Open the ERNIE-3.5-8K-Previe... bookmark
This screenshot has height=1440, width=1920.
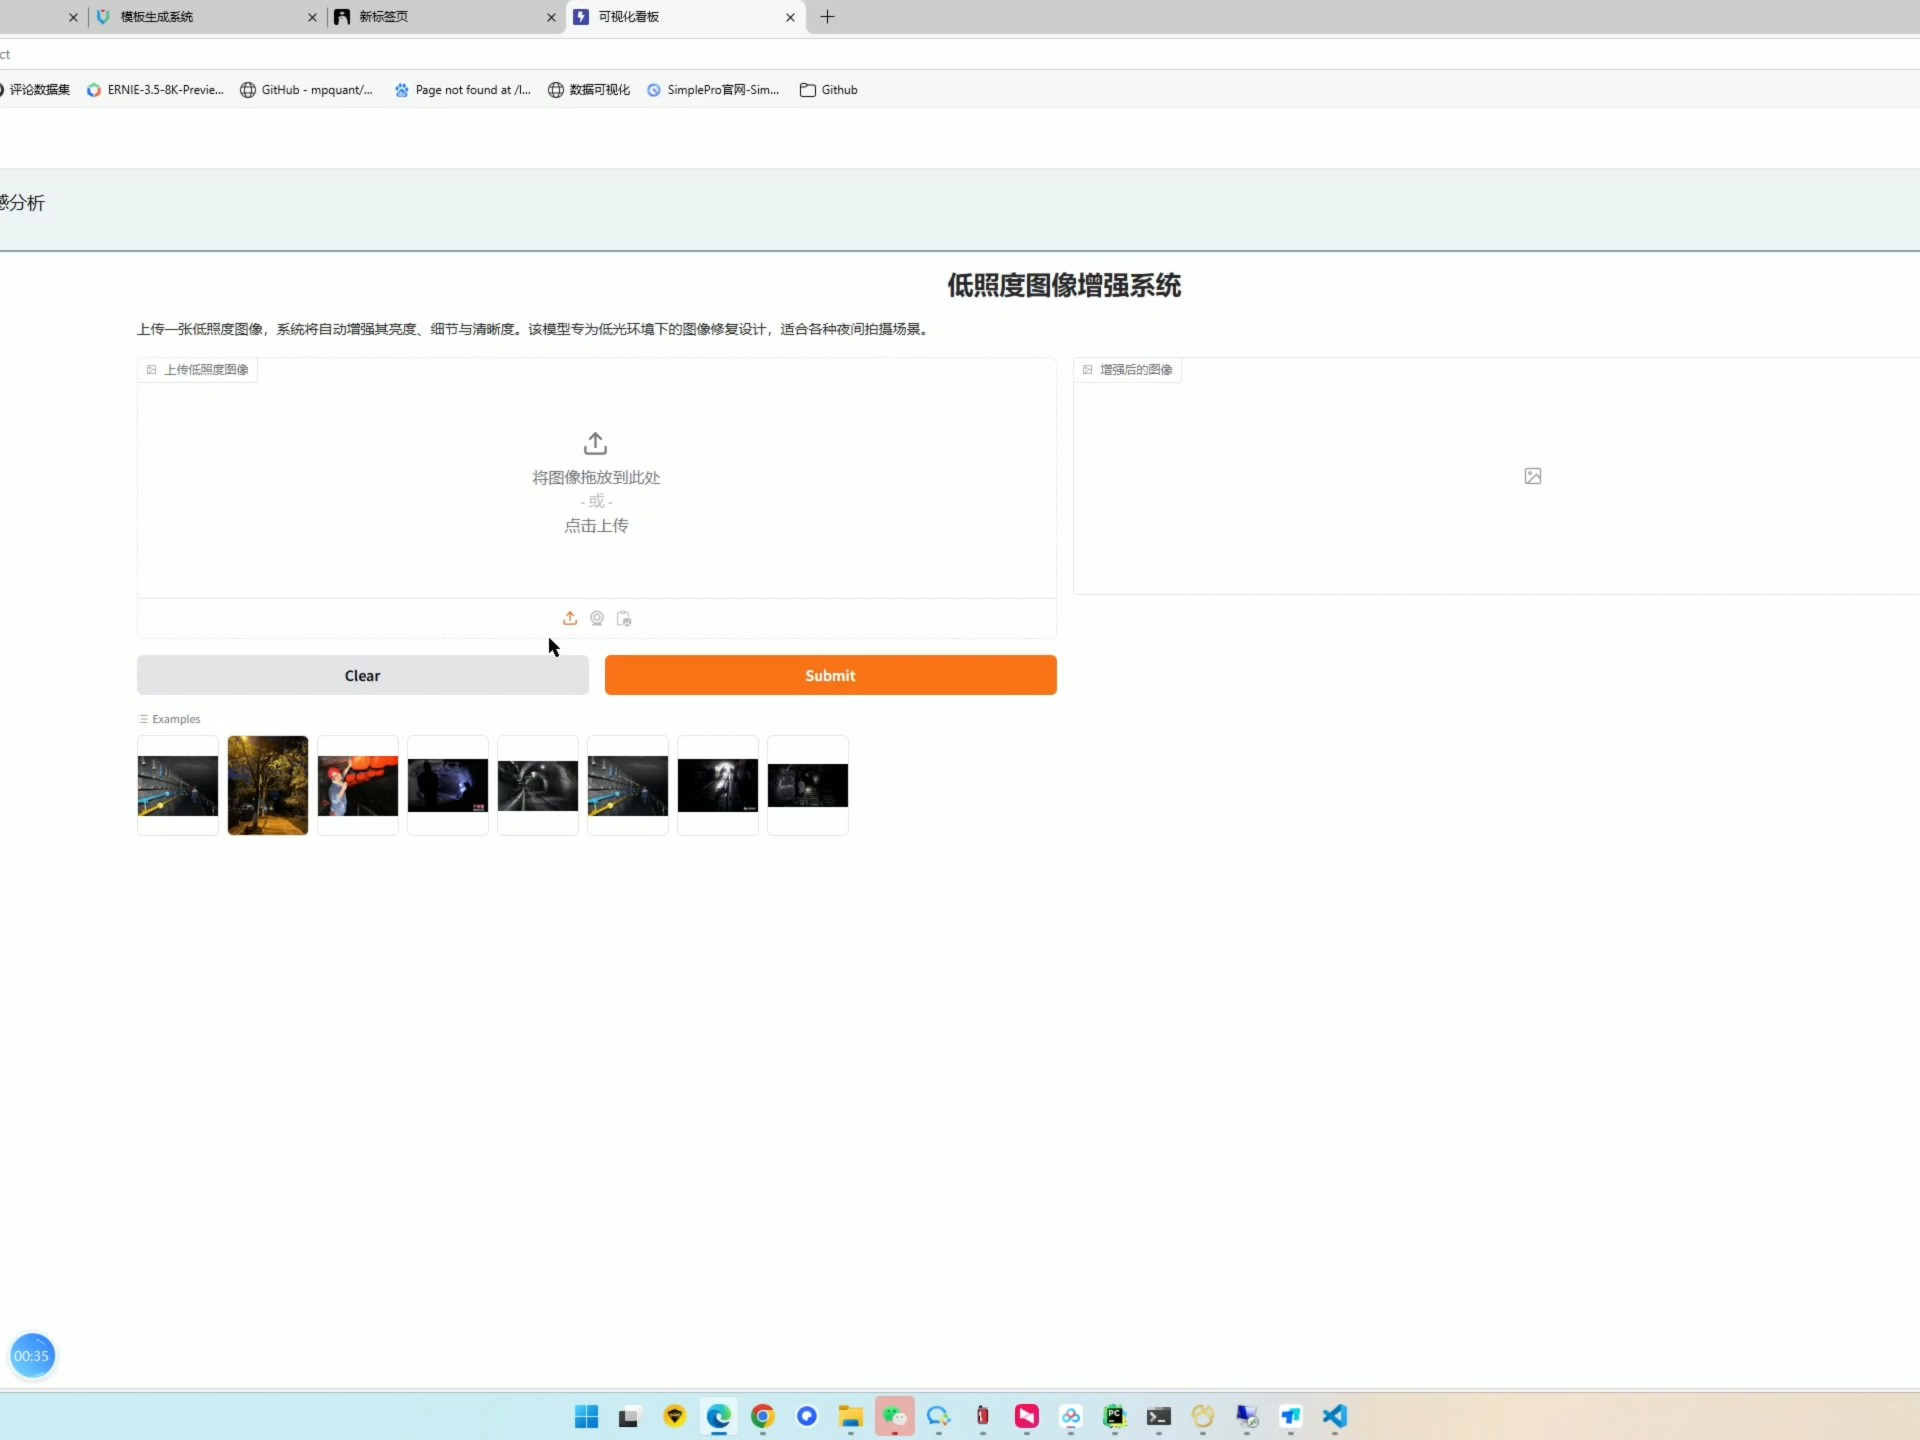click(155, 90)
